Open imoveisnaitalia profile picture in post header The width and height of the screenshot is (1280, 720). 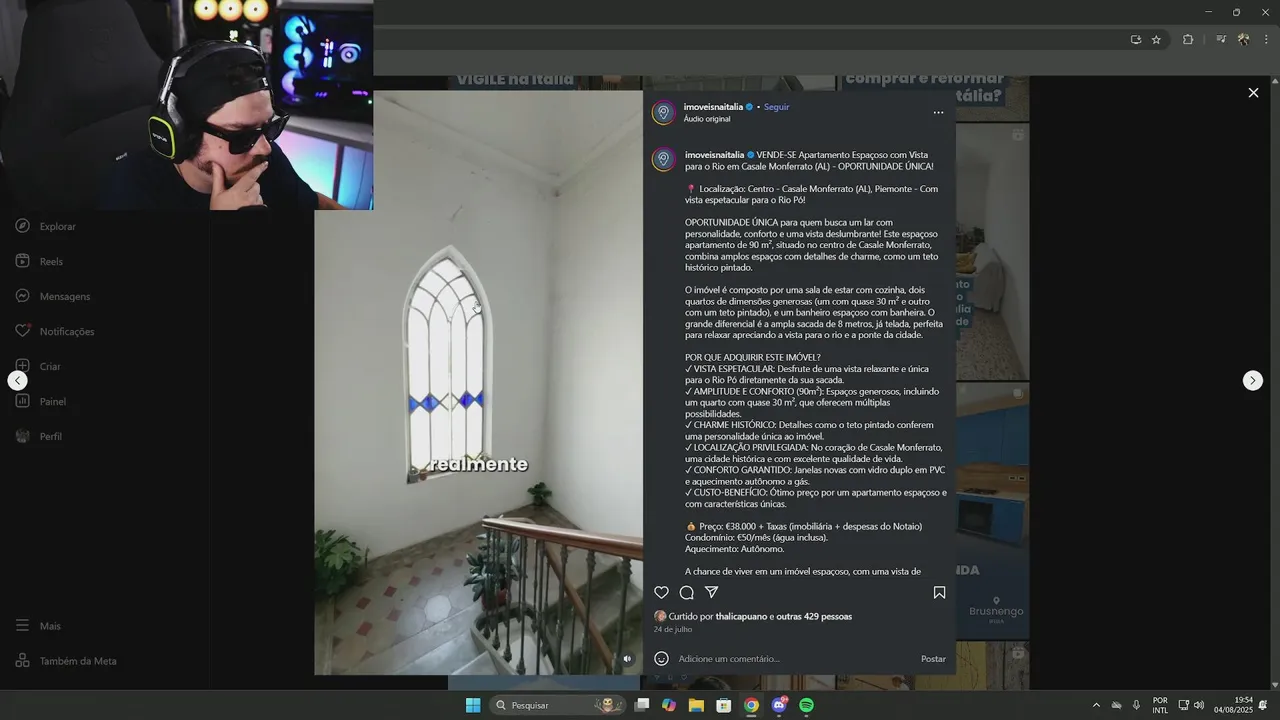[663, 112]
